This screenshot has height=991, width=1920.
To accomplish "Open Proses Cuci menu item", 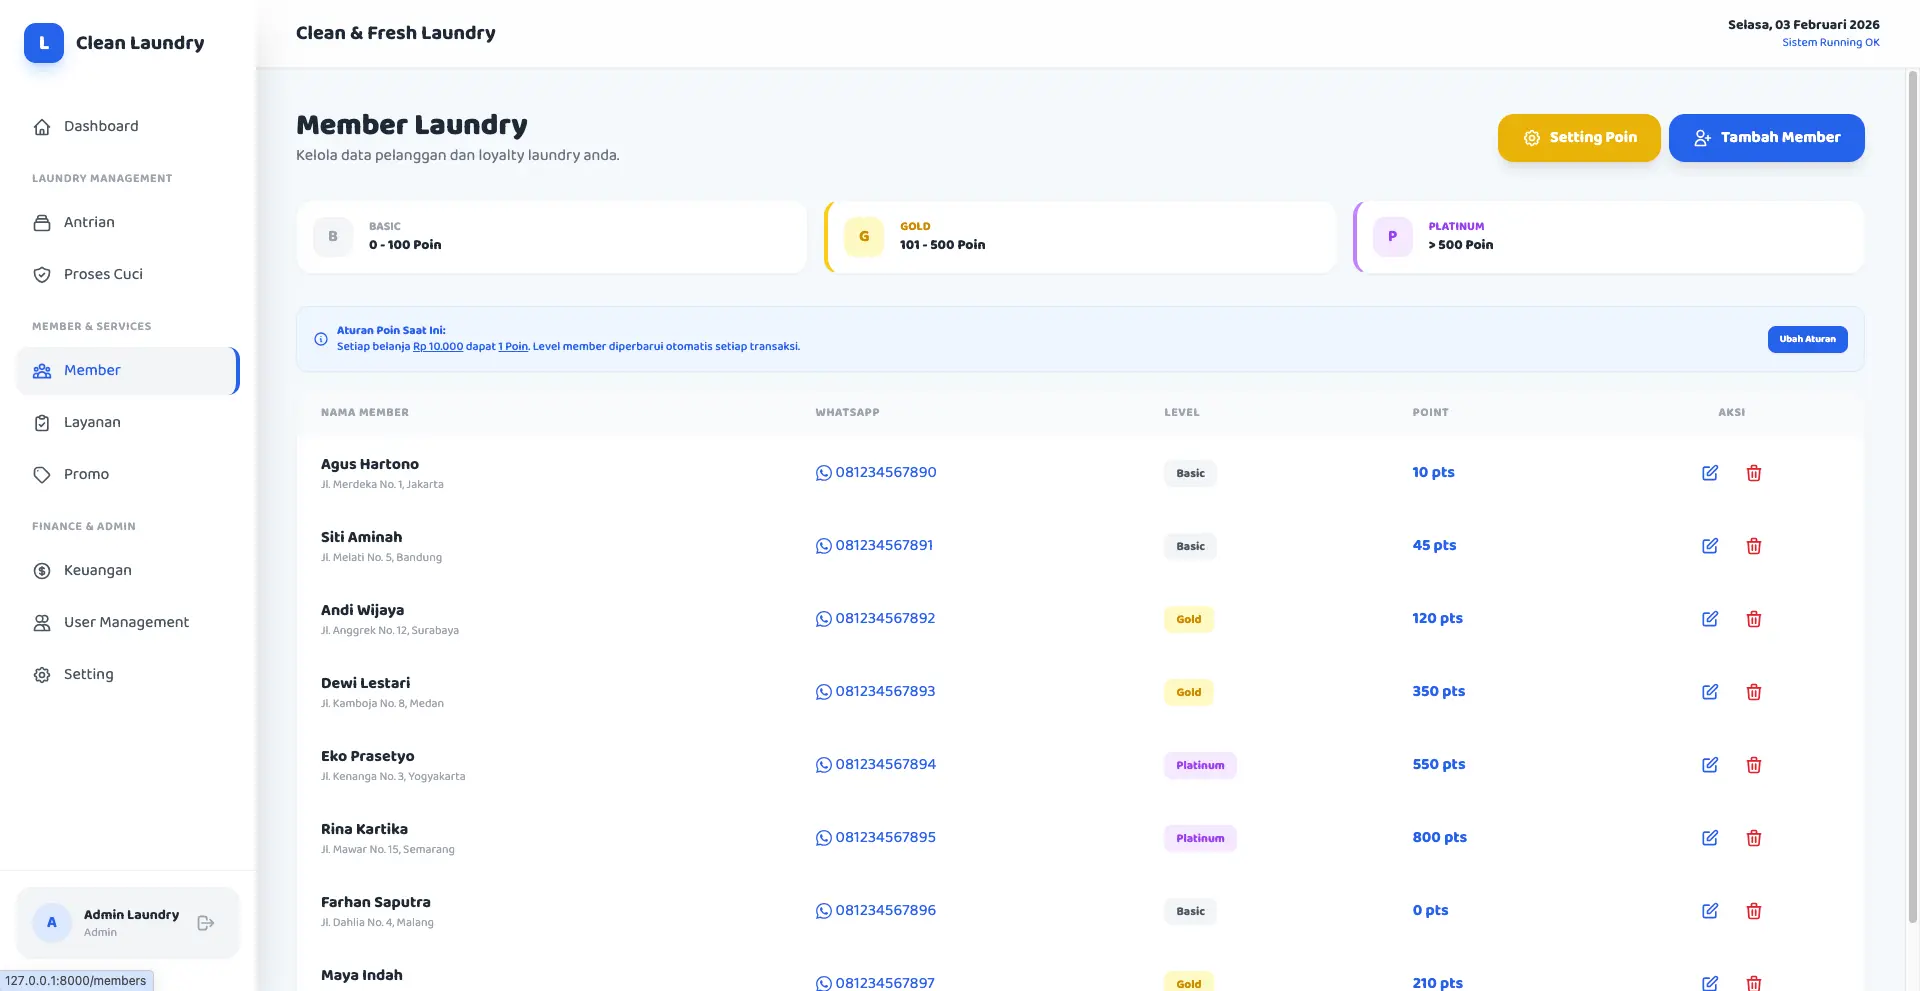I will (103, 274).
